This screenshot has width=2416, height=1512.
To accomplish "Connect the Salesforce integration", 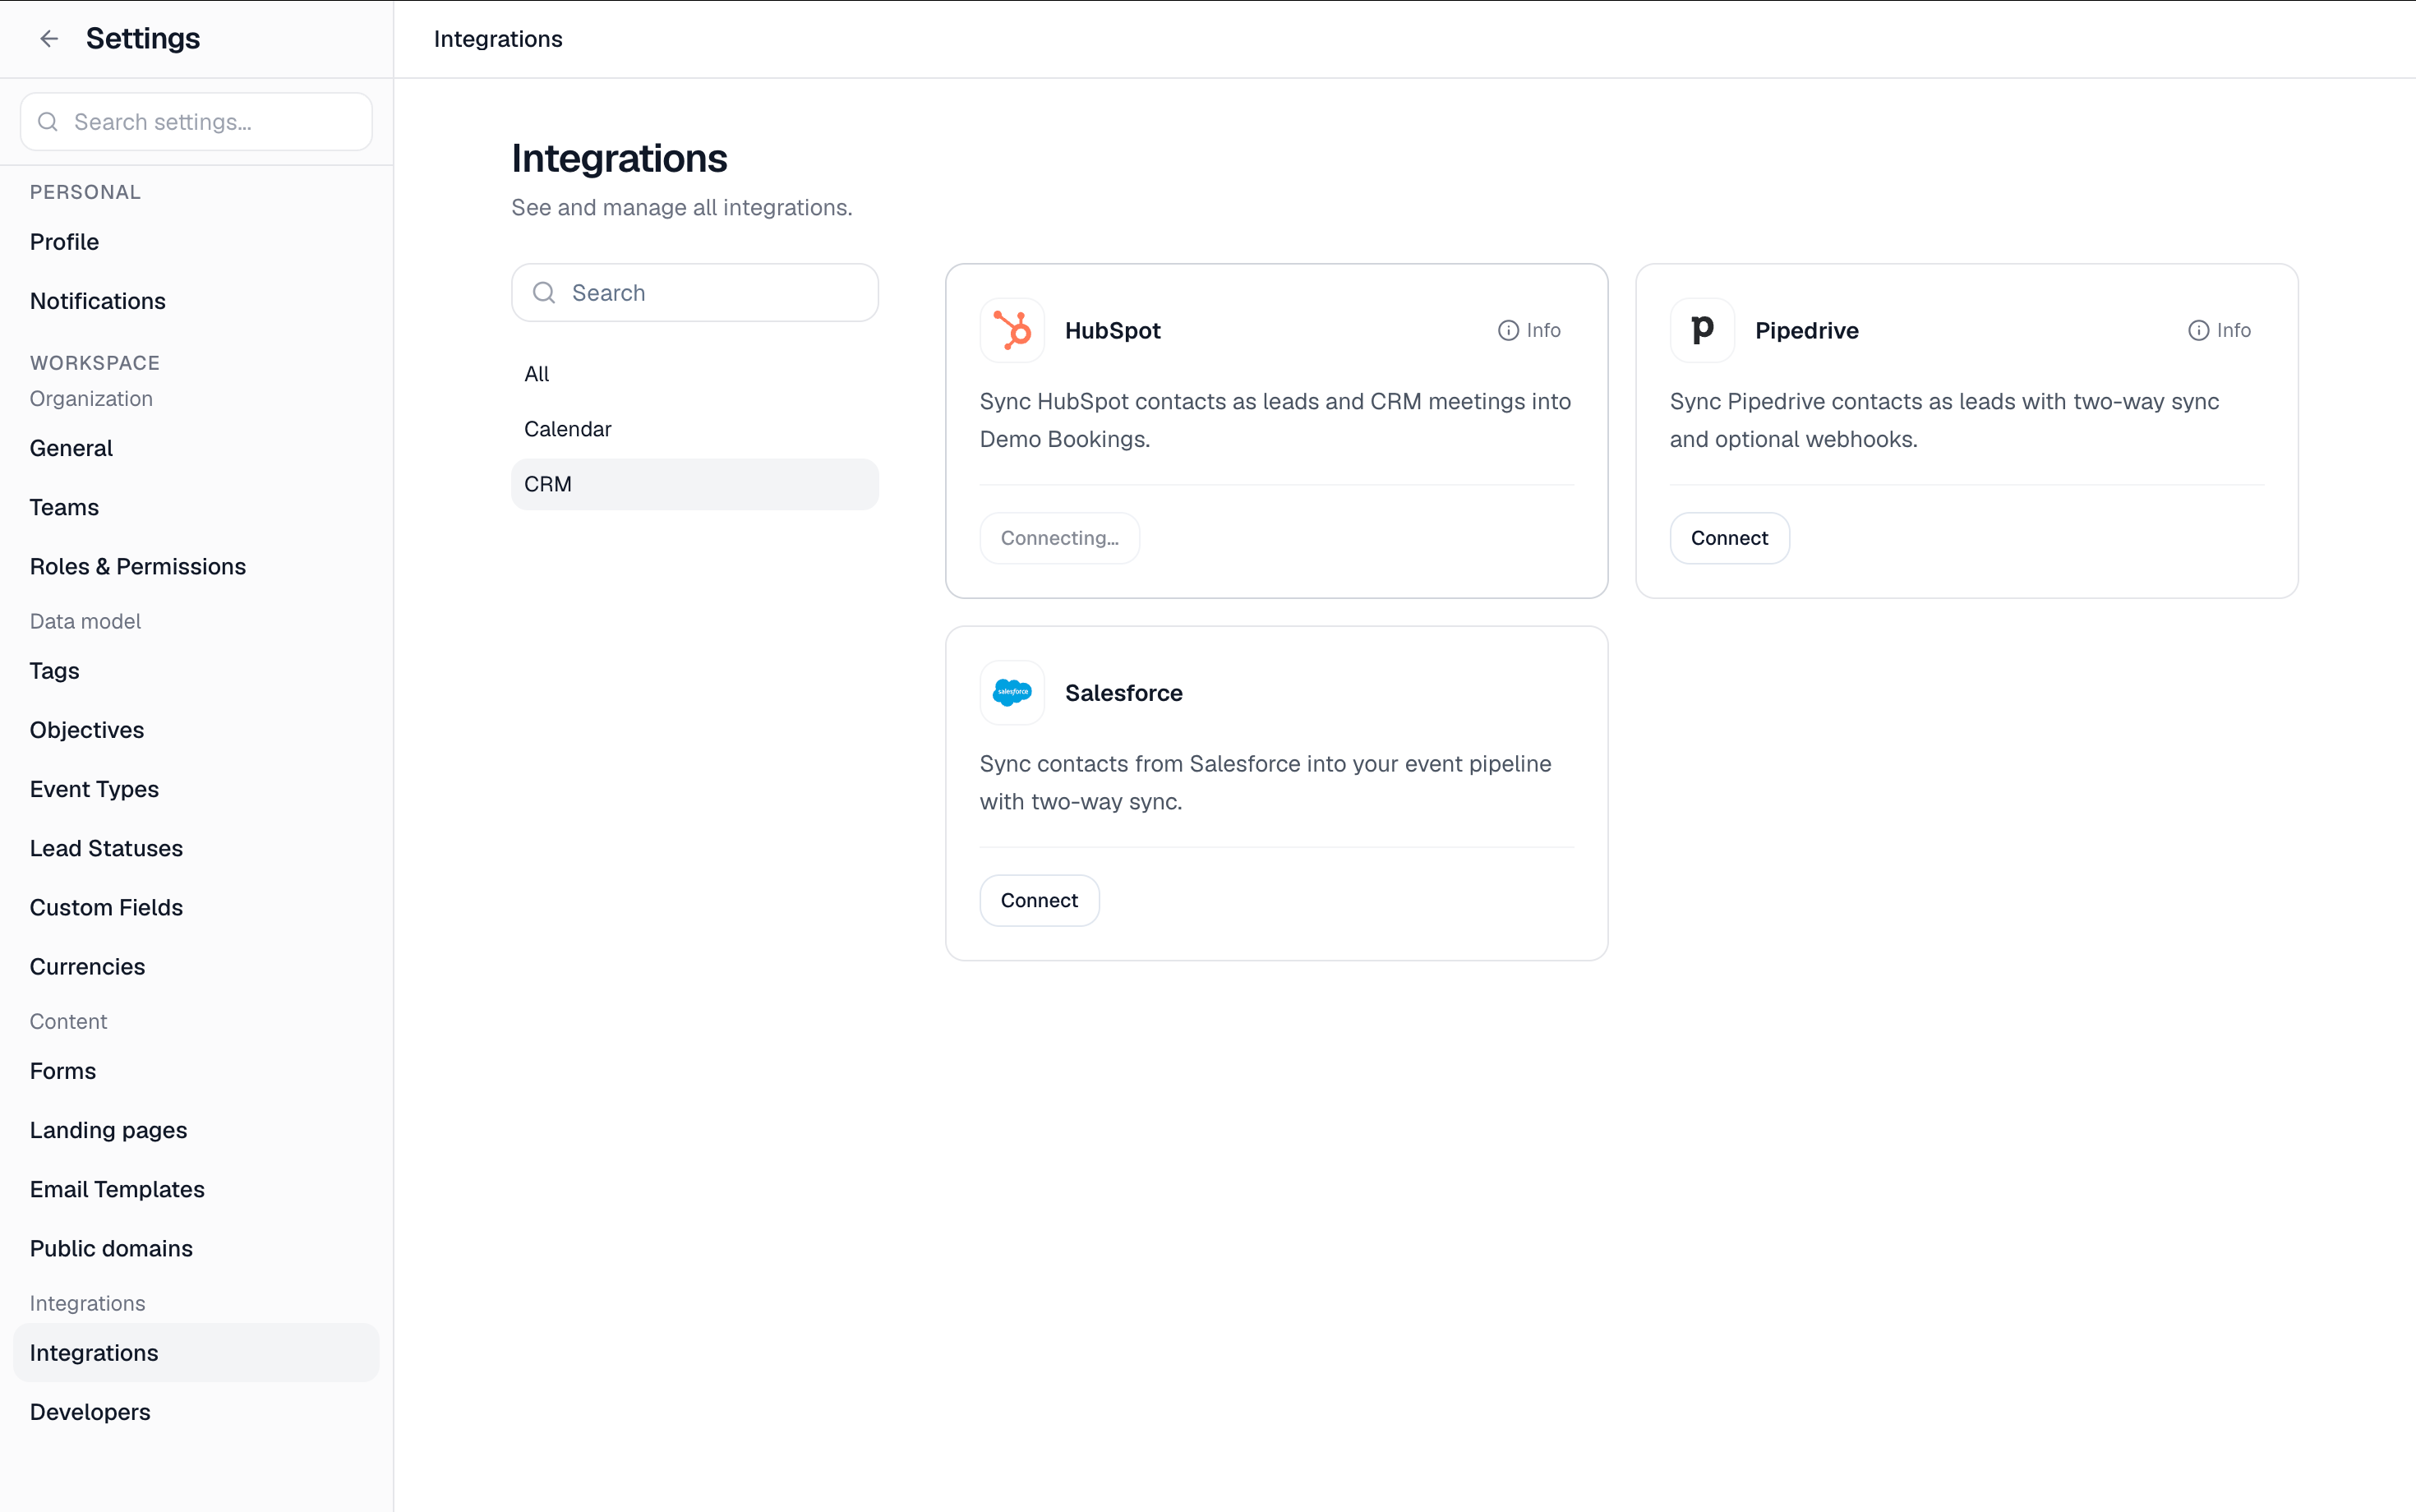I will 1039,900.
